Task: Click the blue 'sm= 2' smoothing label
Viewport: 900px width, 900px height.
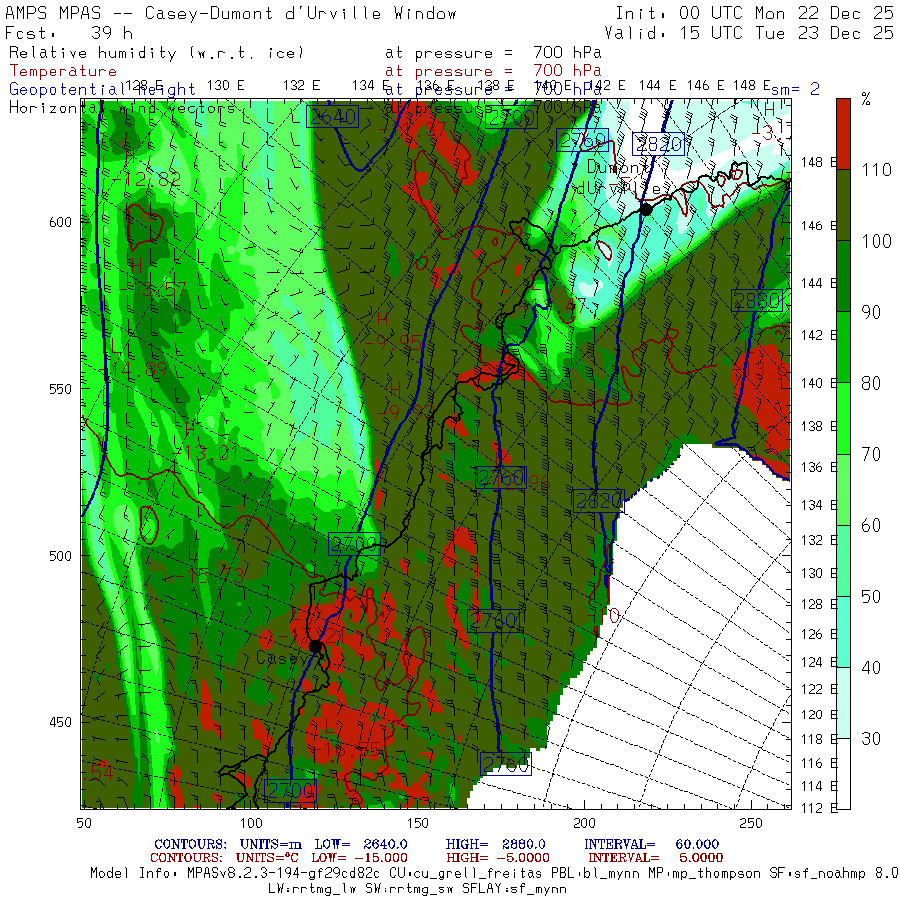Action: (795, 89)
